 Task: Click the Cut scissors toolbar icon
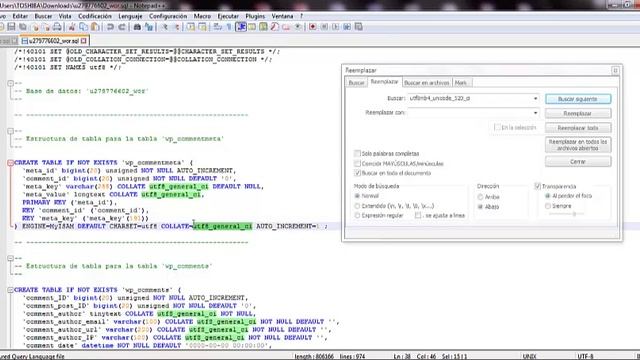[x=72, y=27]
